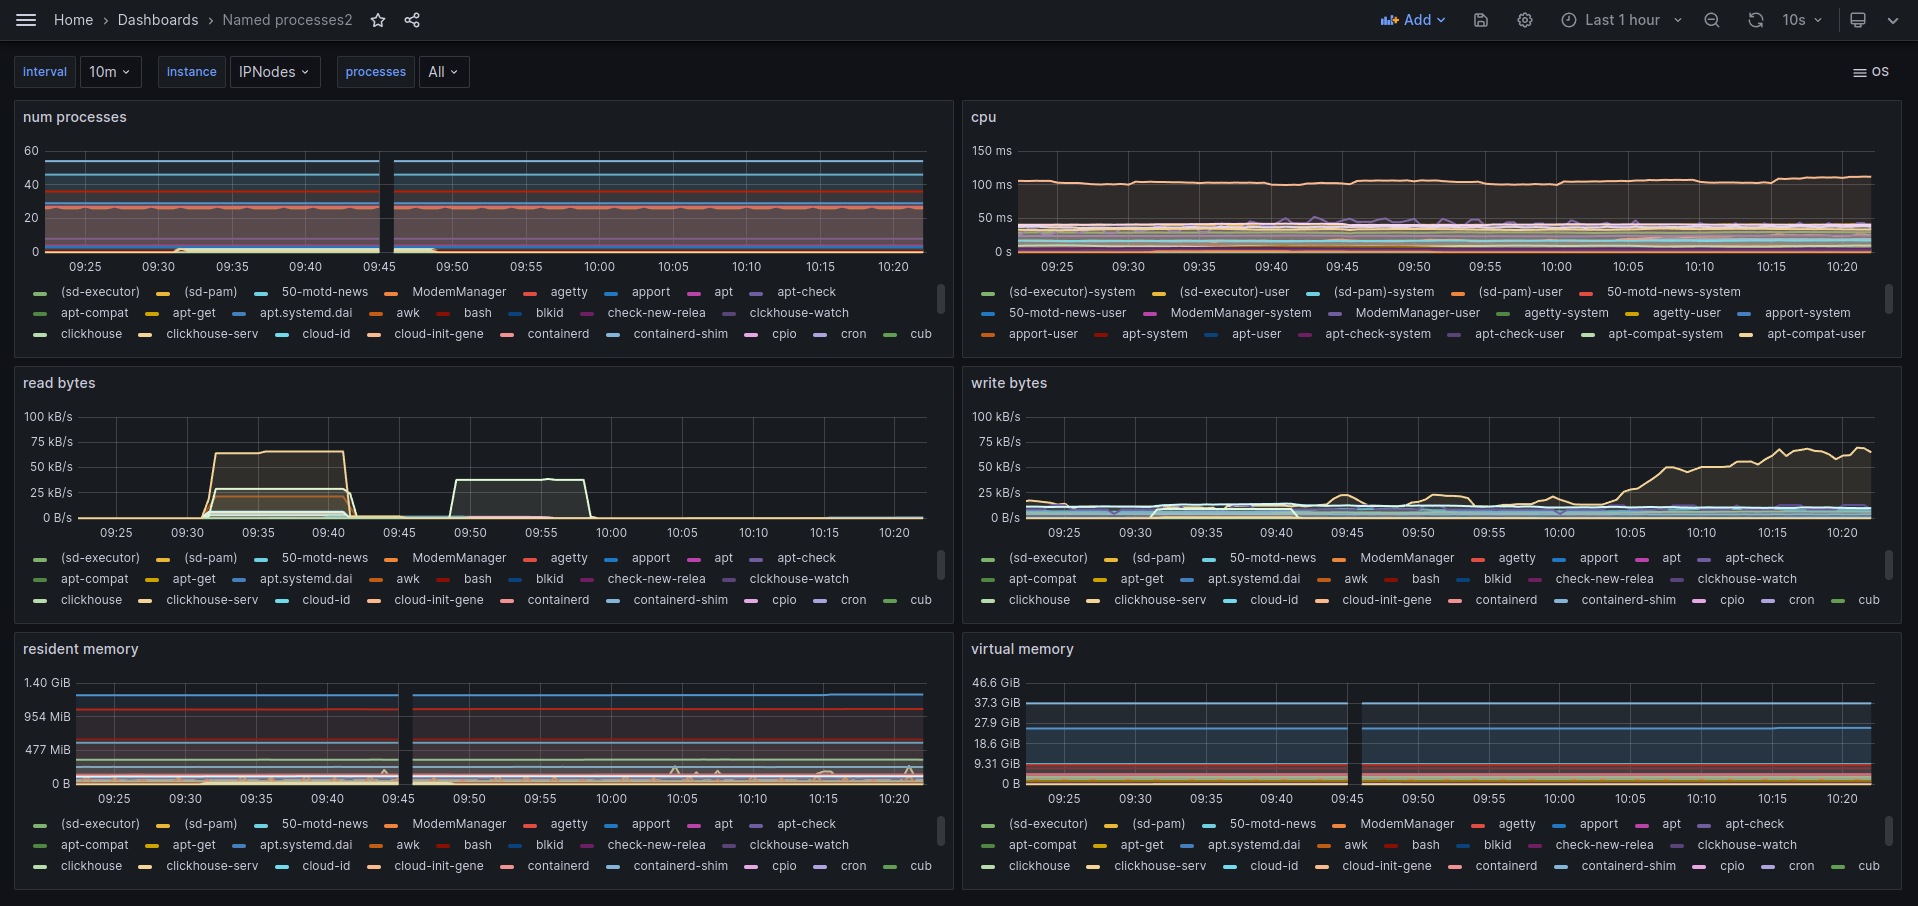This screenshot has height=906, width=1918.
Task: Toggle ModemManager series in num processes legend
Action: pyautogui.click(x=459, y=292)
